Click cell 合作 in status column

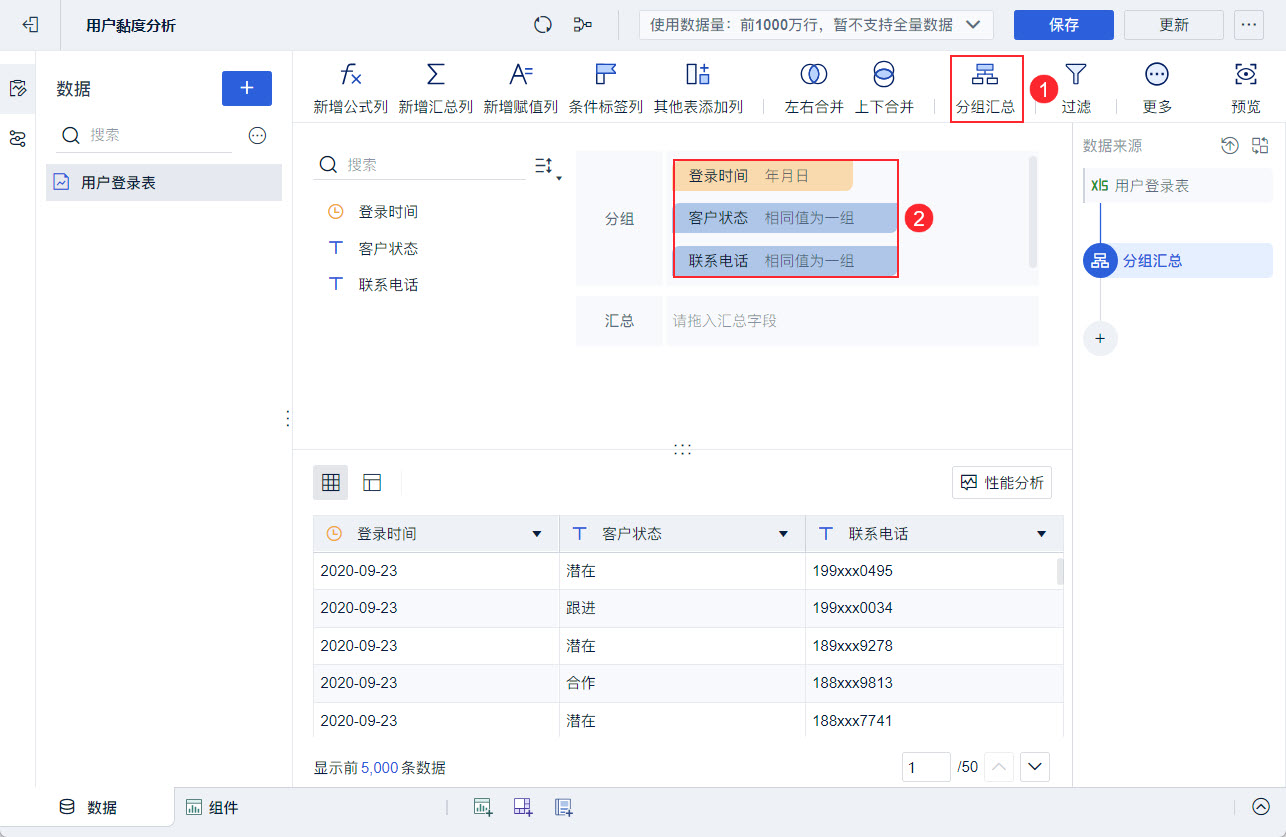(x=682, y=683)
